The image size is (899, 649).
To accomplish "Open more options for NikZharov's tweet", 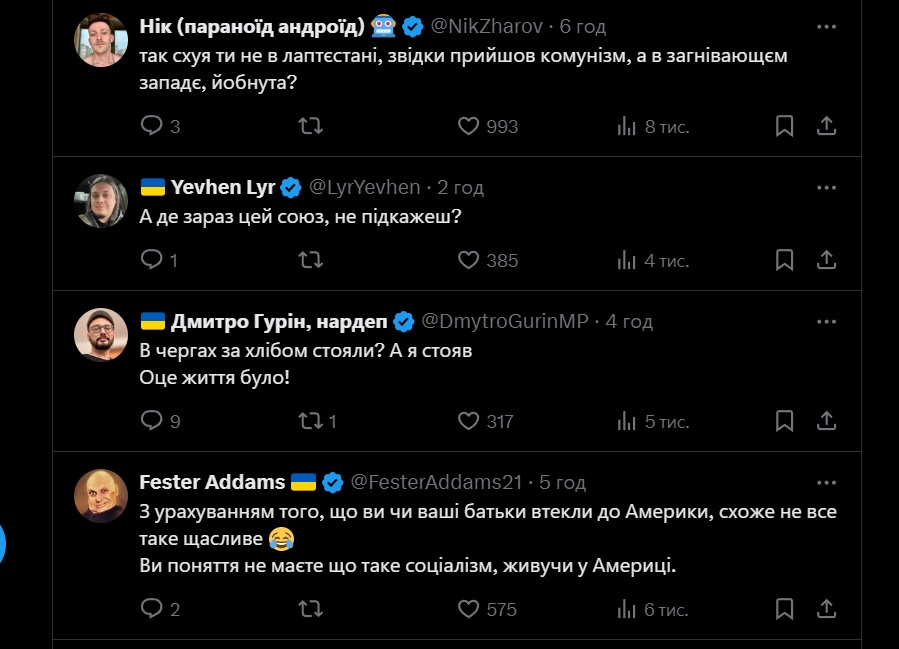I will point(826,27).
